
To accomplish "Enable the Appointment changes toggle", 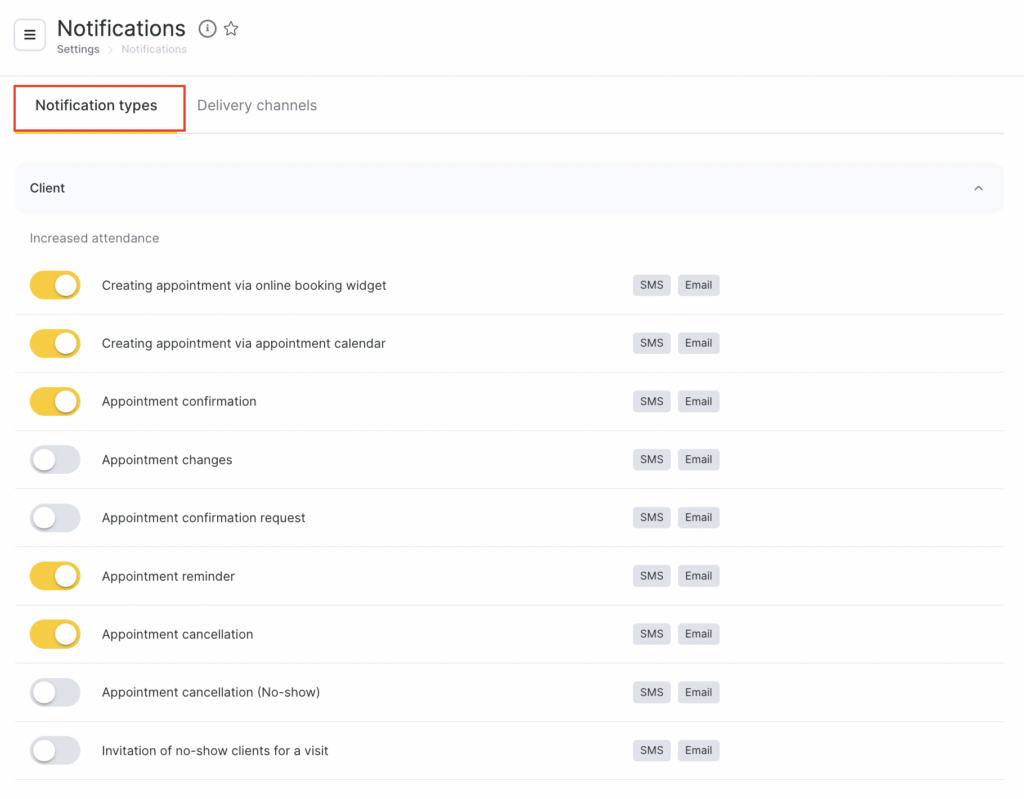I will tap(55, 460).
